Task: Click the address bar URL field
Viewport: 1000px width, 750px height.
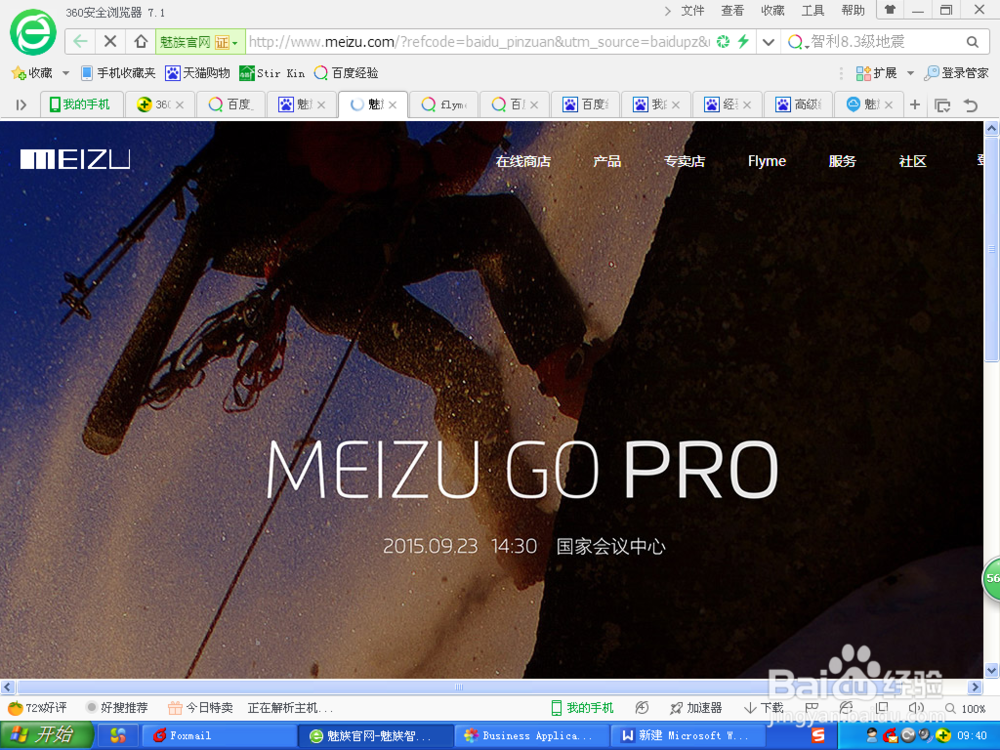Action: 478,42
